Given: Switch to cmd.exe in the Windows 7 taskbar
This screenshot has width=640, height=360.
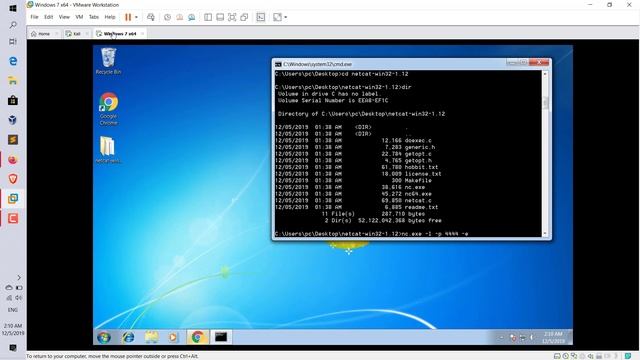Looking at the screenshot, I should coord(221,337).
